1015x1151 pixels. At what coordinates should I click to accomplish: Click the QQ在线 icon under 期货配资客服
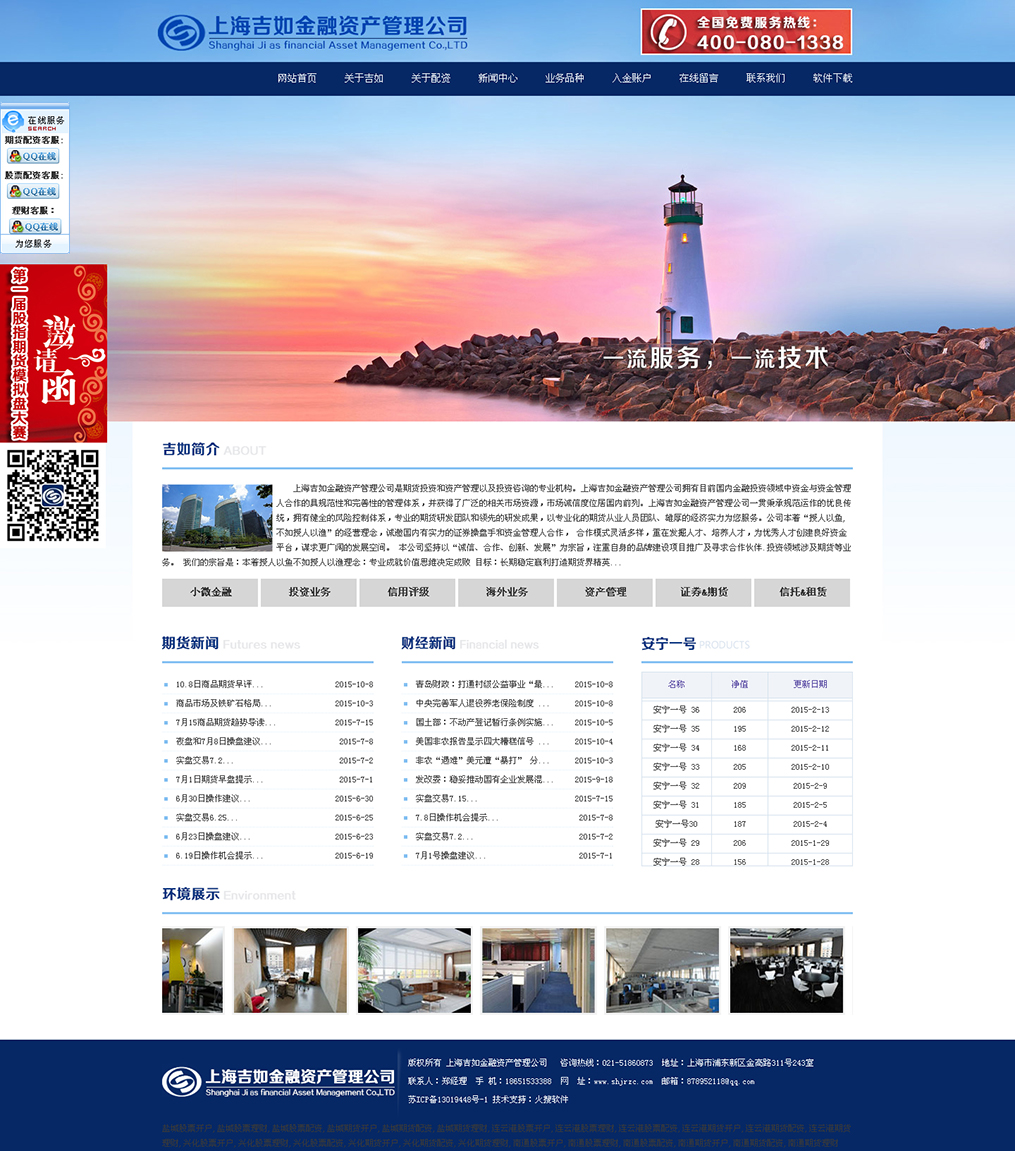click(x=33, y=156)
